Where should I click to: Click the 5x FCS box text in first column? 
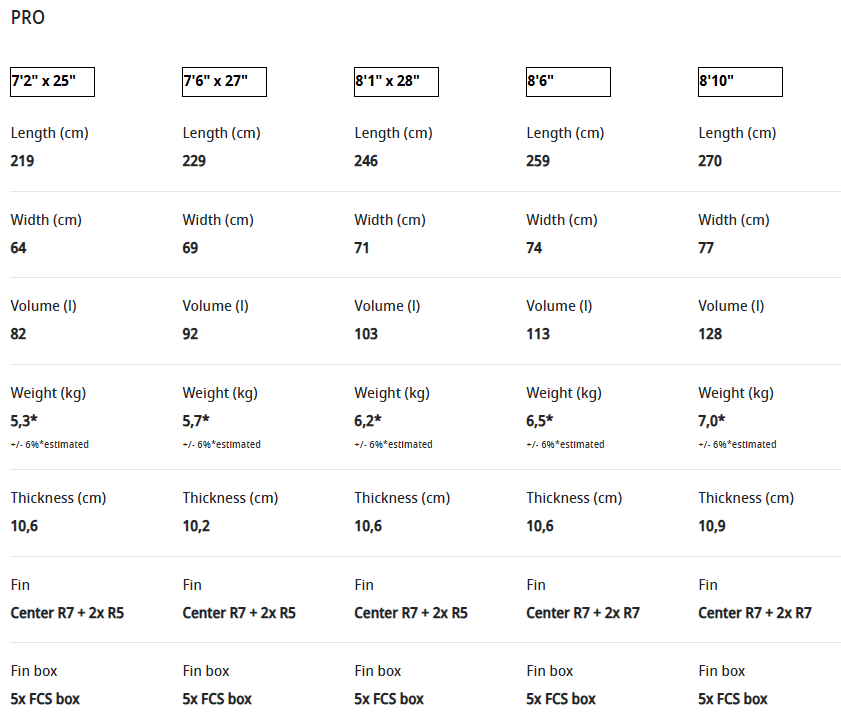(x=45, y=699)
